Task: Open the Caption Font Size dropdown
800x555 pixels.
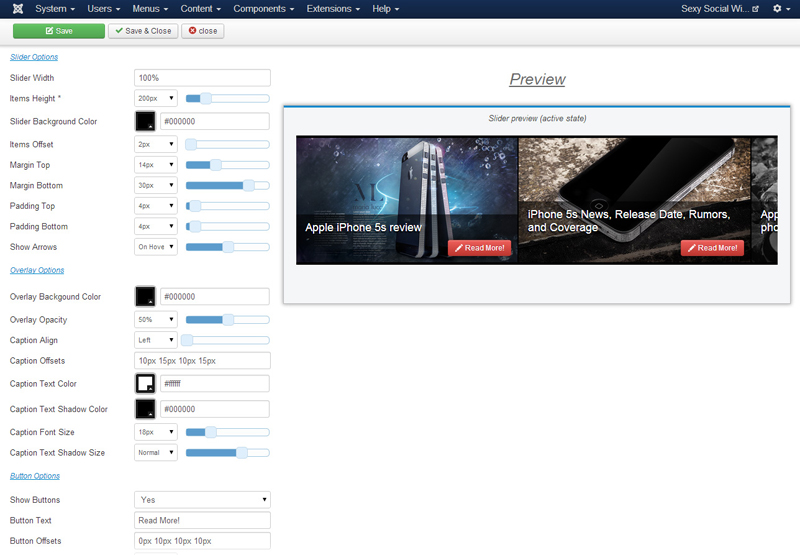Action: 156,432
